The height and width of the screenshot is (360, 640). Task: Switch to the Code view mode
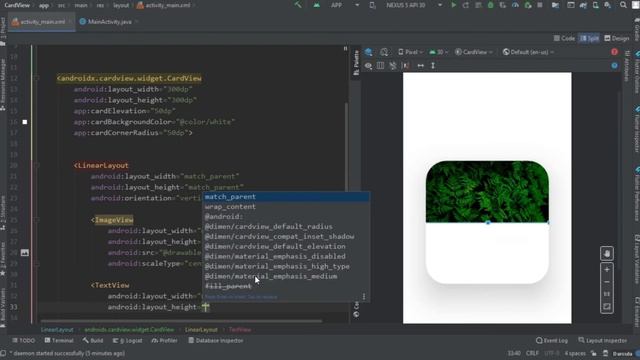coord(564,38)
